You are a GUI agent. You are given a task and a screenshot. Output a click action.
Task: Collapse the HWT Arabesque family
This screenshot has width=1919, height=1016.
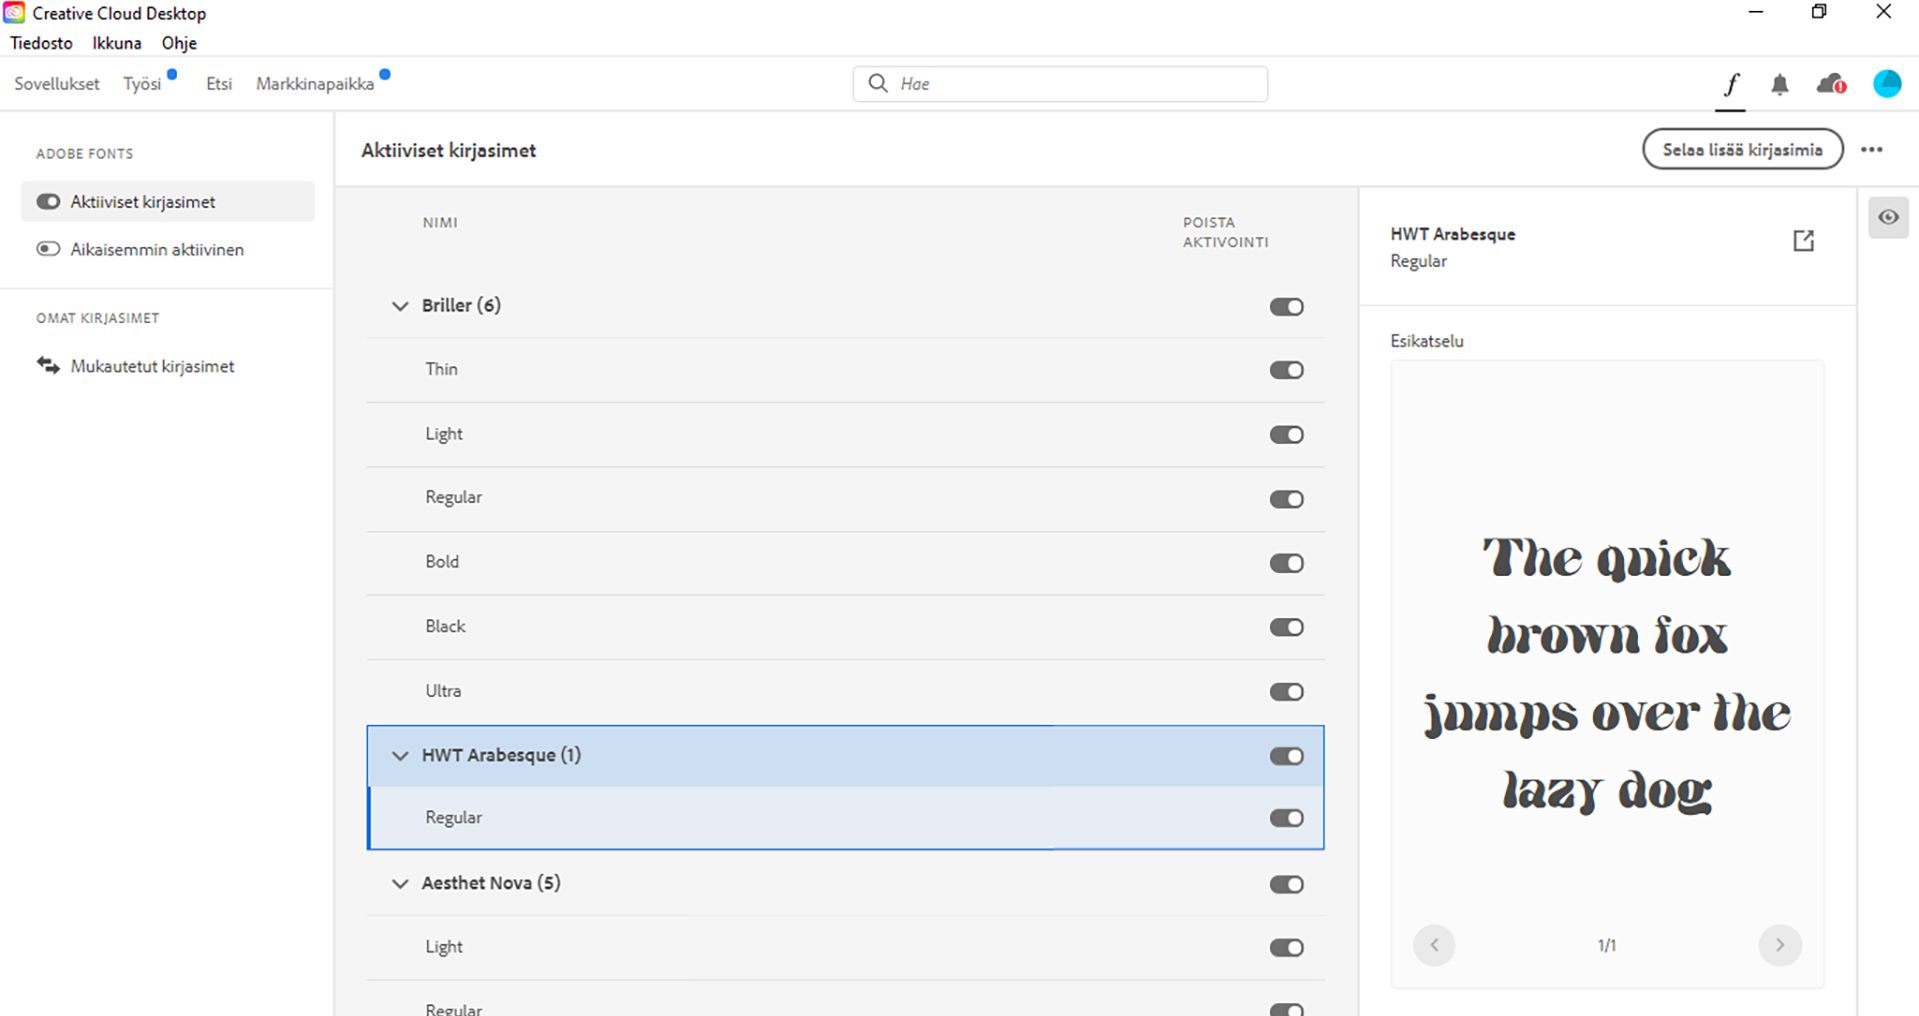pyautogui.click(x=400, y=756)
